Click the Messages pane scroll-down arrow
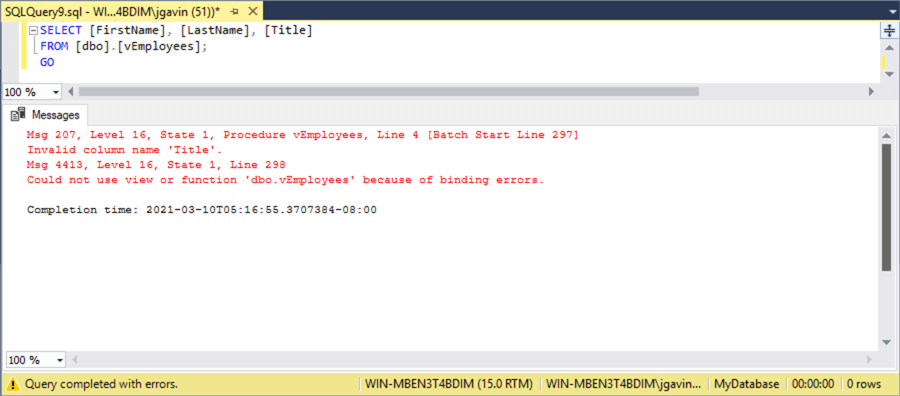The width and height of the screenshot is (900, 396). [887, 342]
